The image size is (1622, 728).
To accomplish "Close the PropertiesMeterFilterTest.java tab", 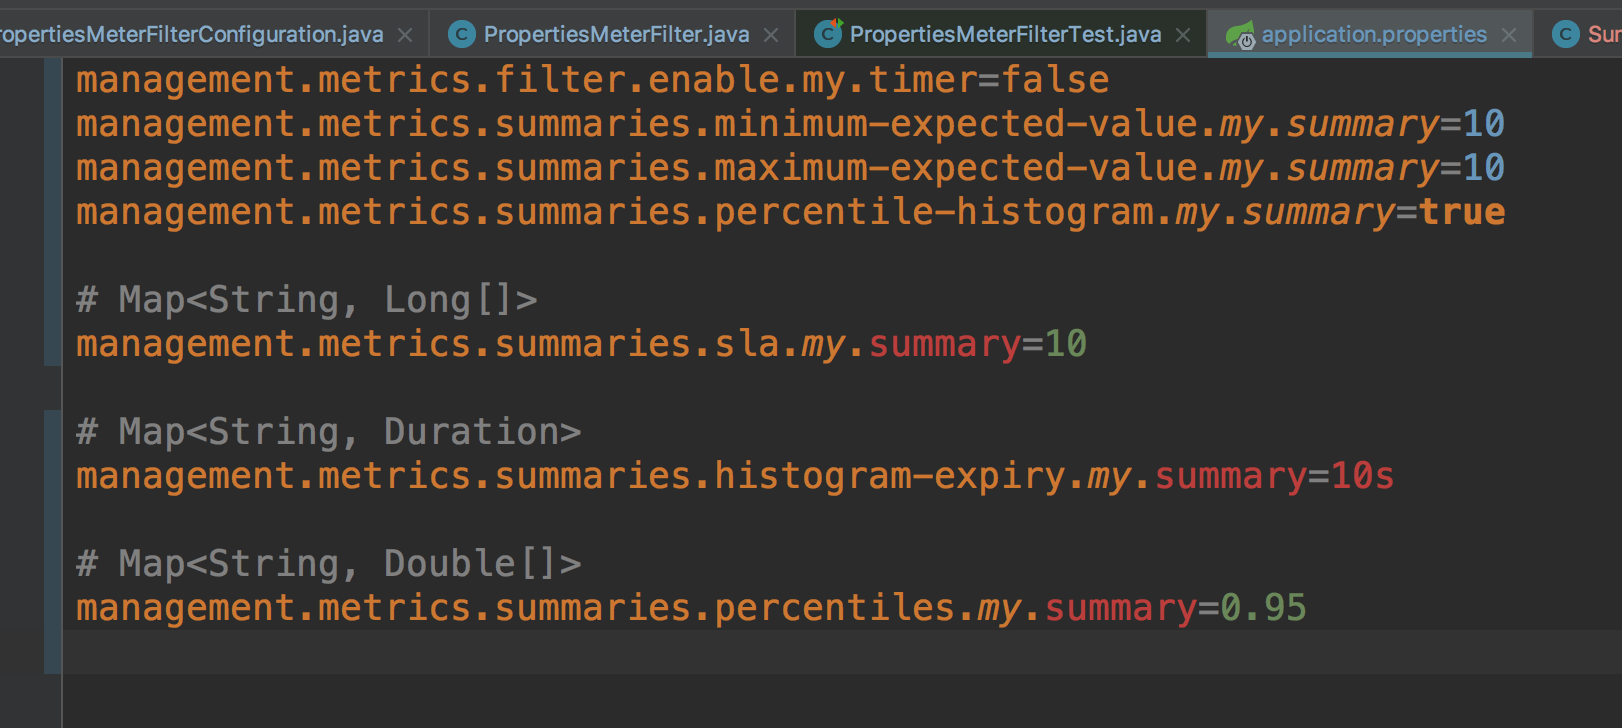I will click(1184, 33).
